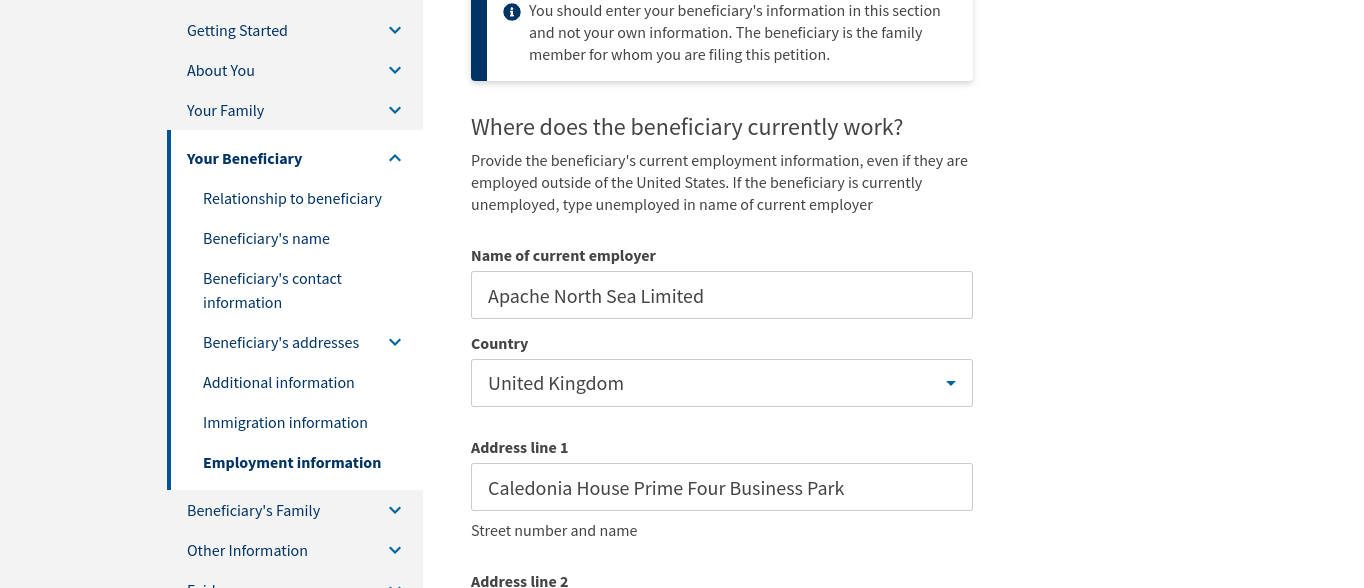Click the Country dropdown arrow
1364x588 pixels.
coord(951,384)
